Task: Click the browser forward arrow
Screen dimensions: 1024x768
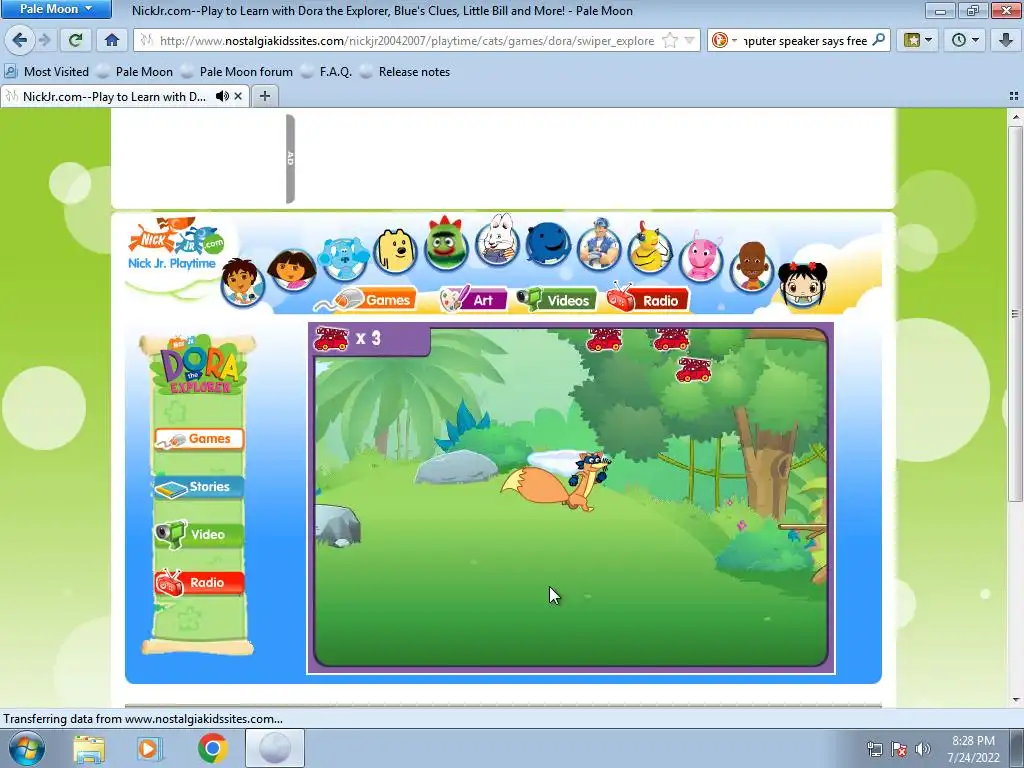Action: click(44, 40)
